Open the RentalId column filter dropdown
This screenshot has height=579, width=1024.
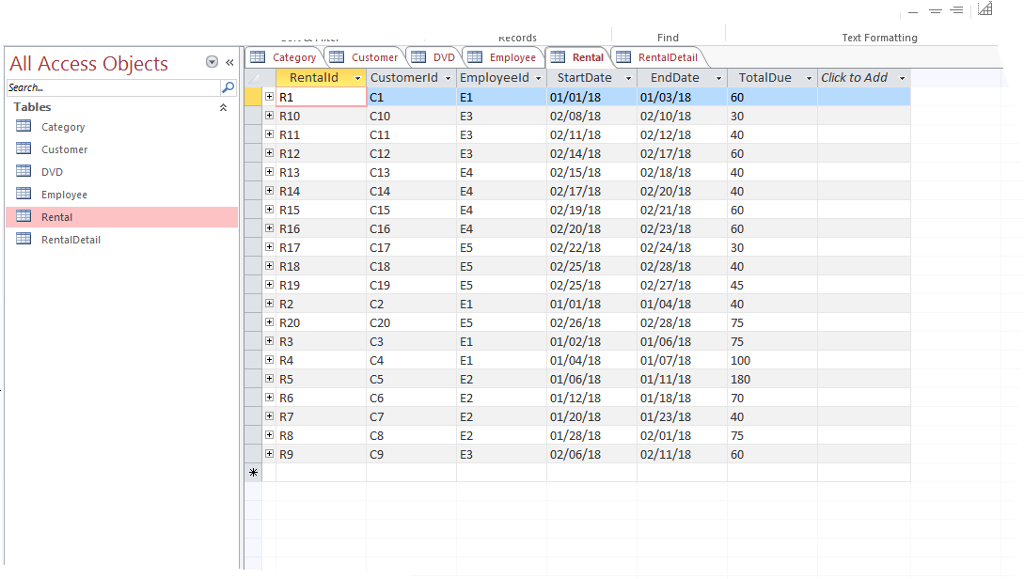click(357, 77)
